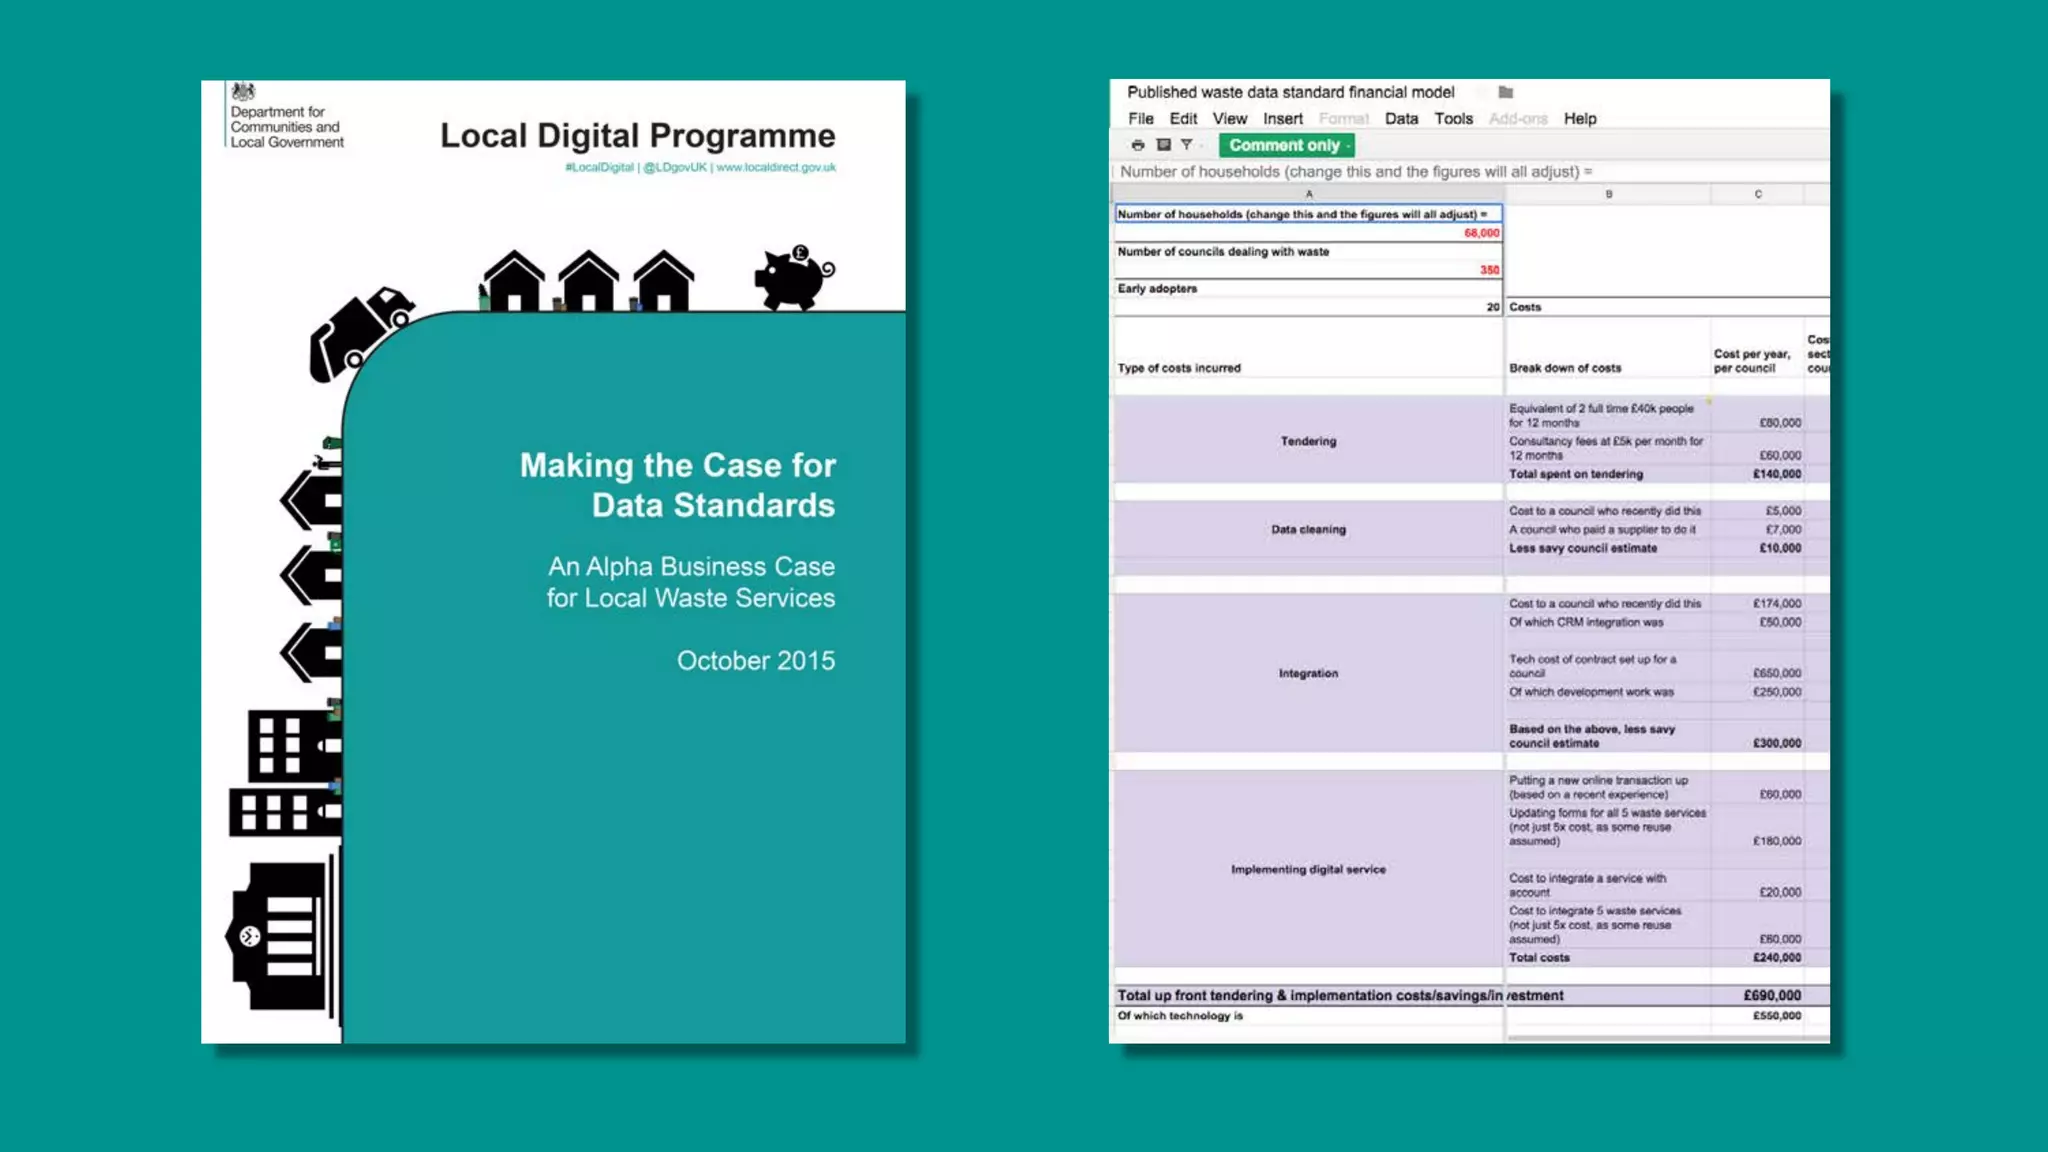Image resolution: width=2048 pixels, height=1152 pixels.
Task: Open the Data menu
Action: [1400, 118]
